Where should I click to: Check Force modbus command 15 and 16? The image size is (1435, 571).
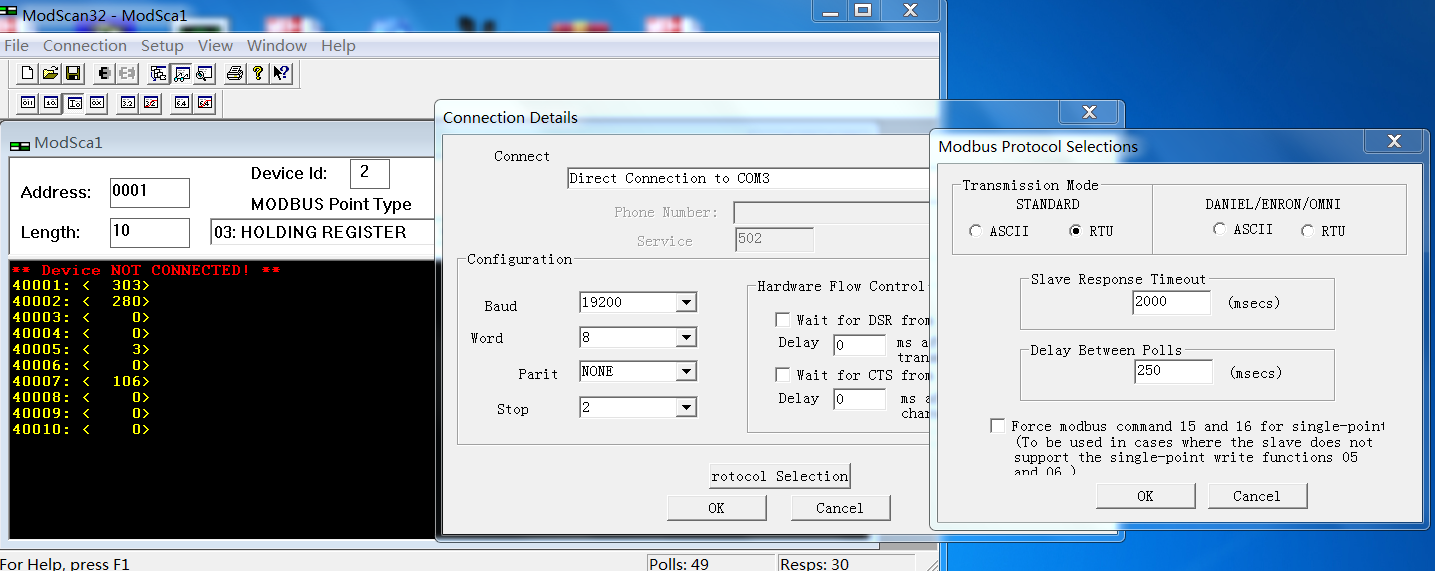coord(997,426)
